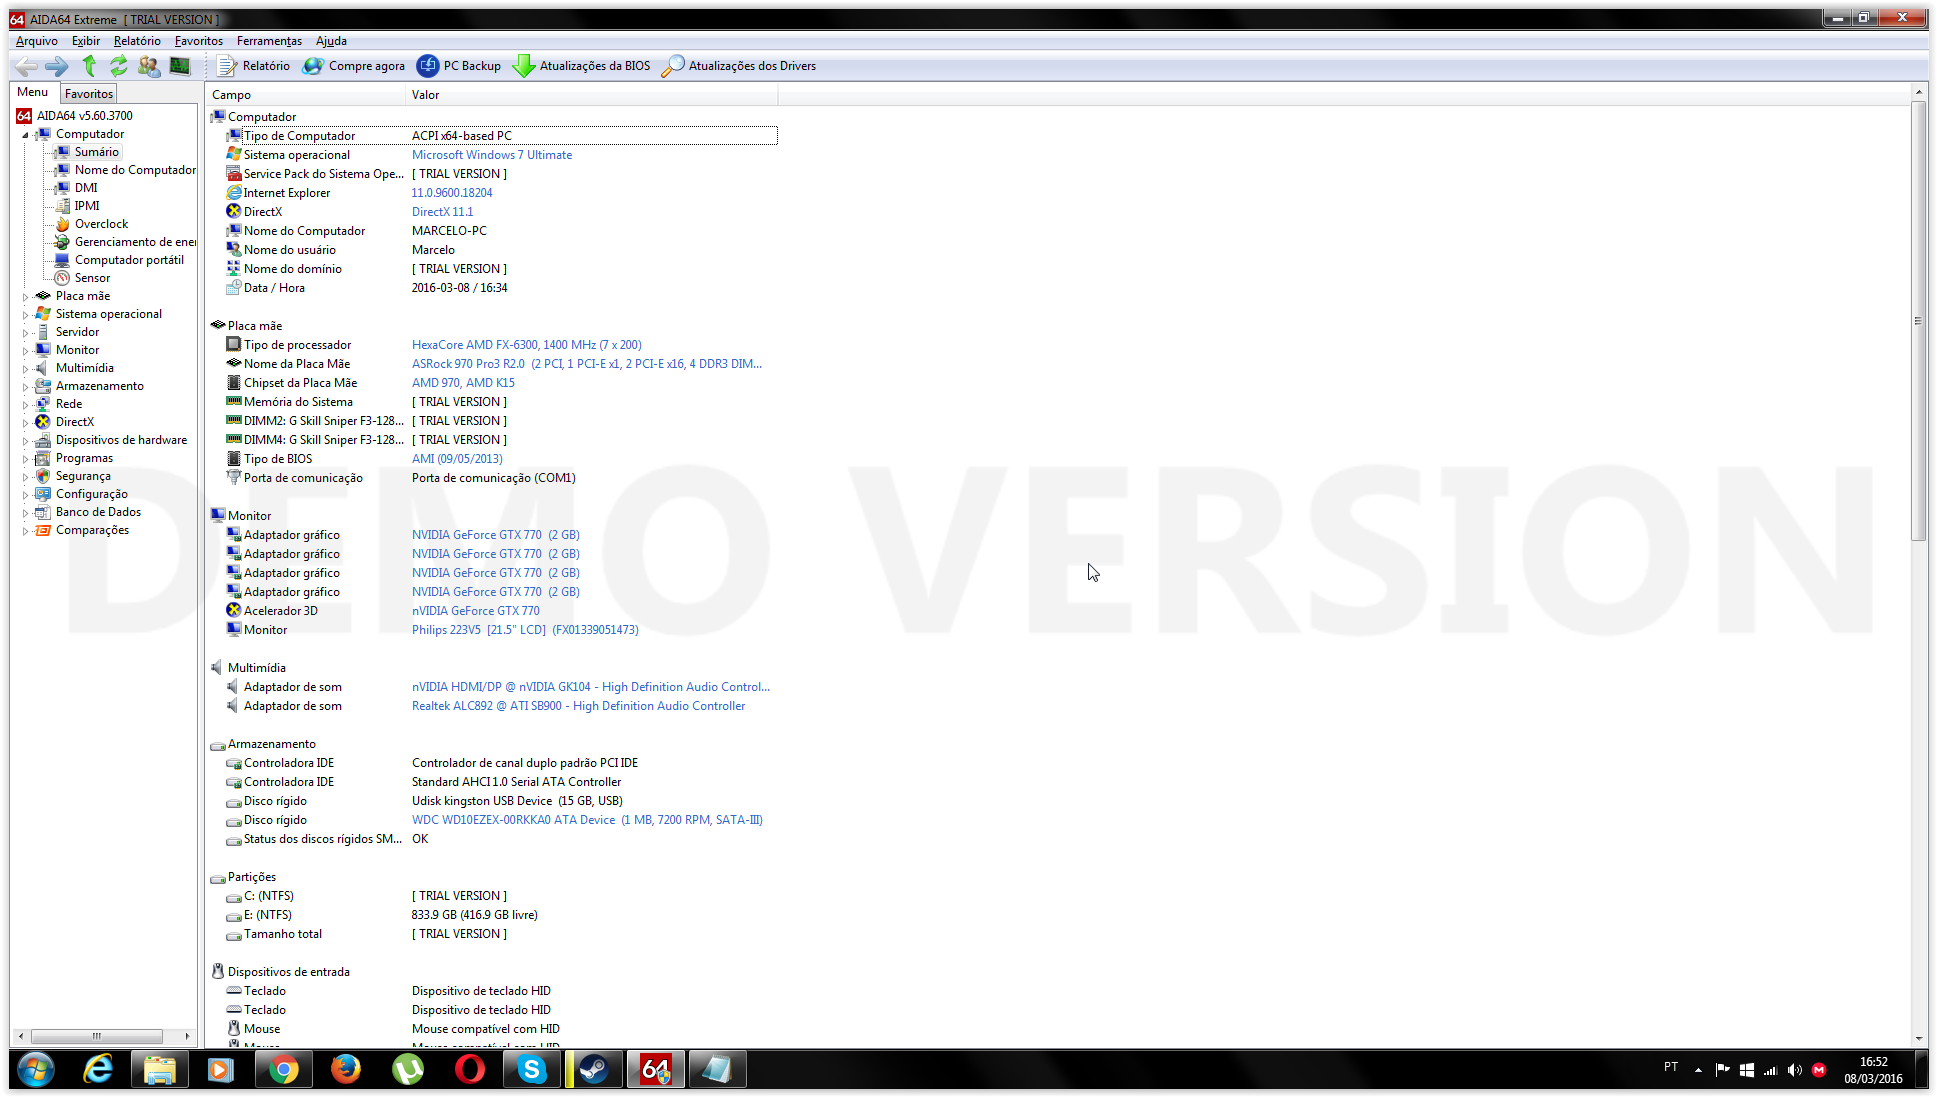This screenshot has width=1937, height=1097.
Task: Expand the Armazenamento tree node
Action: (x=25, y=387)
